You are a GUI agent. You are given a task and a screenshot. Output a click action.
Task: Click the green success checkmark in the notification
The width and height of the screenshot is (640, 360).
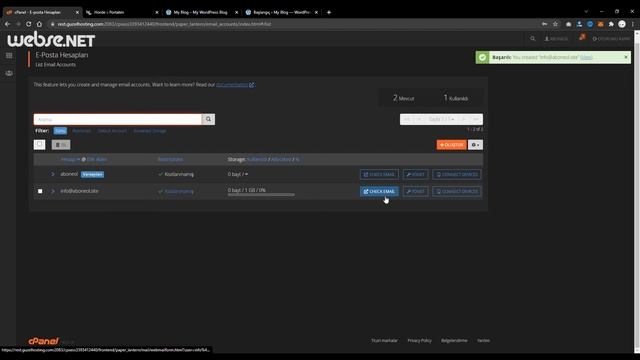tap(482, 58)
